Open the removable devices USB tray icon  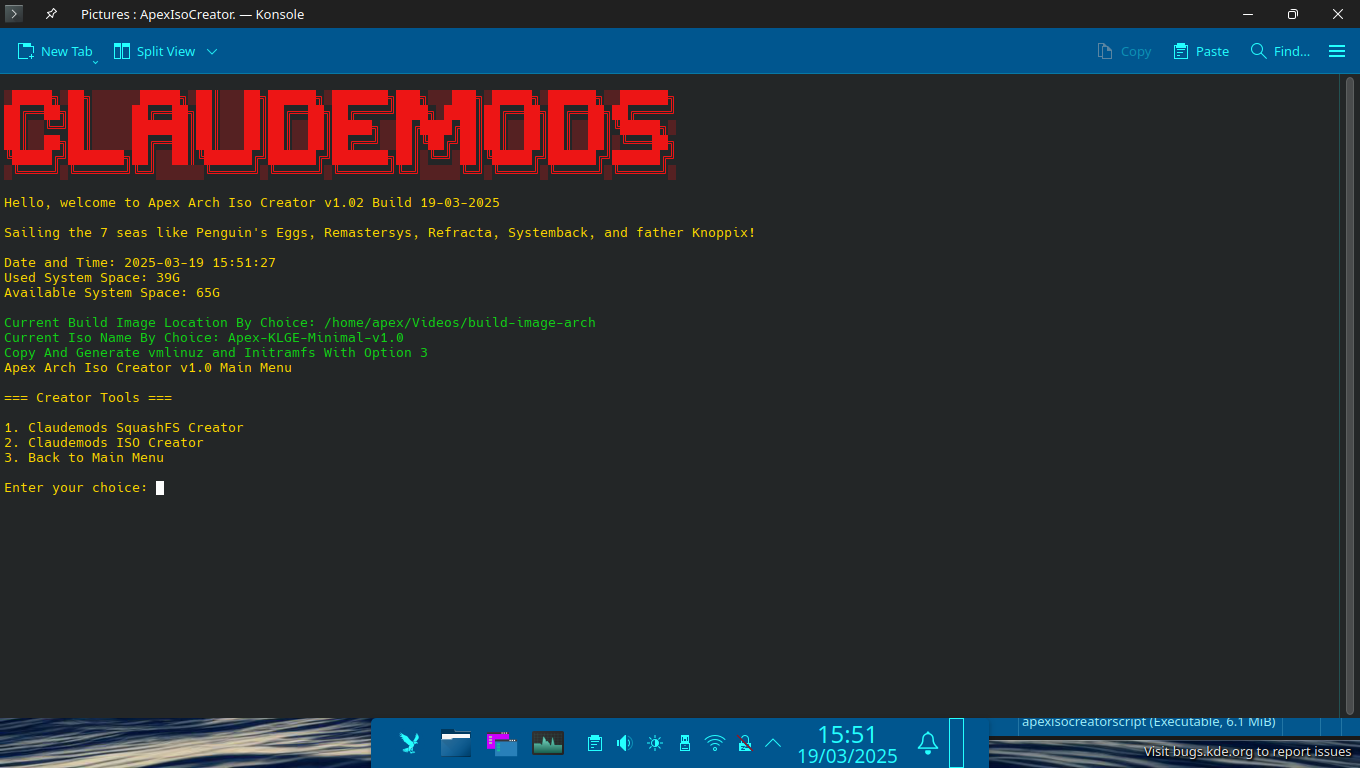(685, 743)
